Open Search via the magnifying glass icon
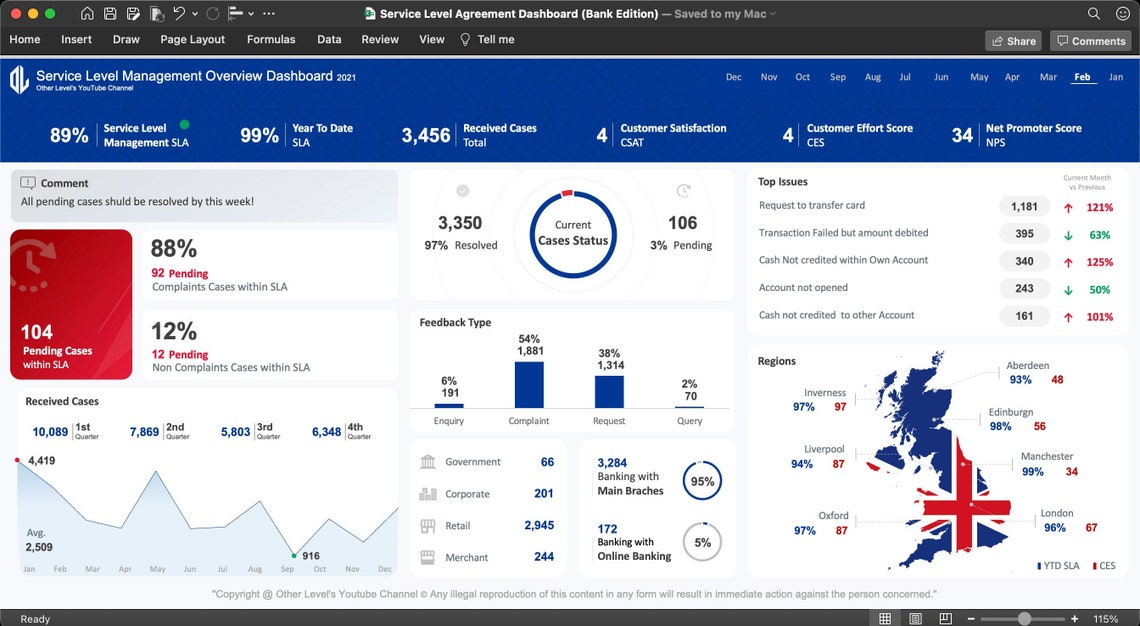Viewport: 1140px width, 626px height. (1096, 15)
